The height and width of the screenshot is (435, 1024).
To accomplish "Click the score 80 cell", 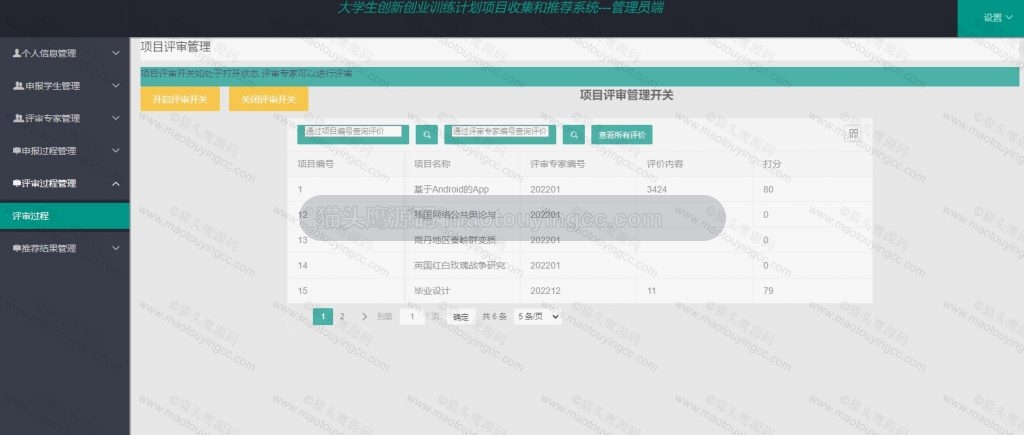I will pyautogui.click(x=812, y=189).
